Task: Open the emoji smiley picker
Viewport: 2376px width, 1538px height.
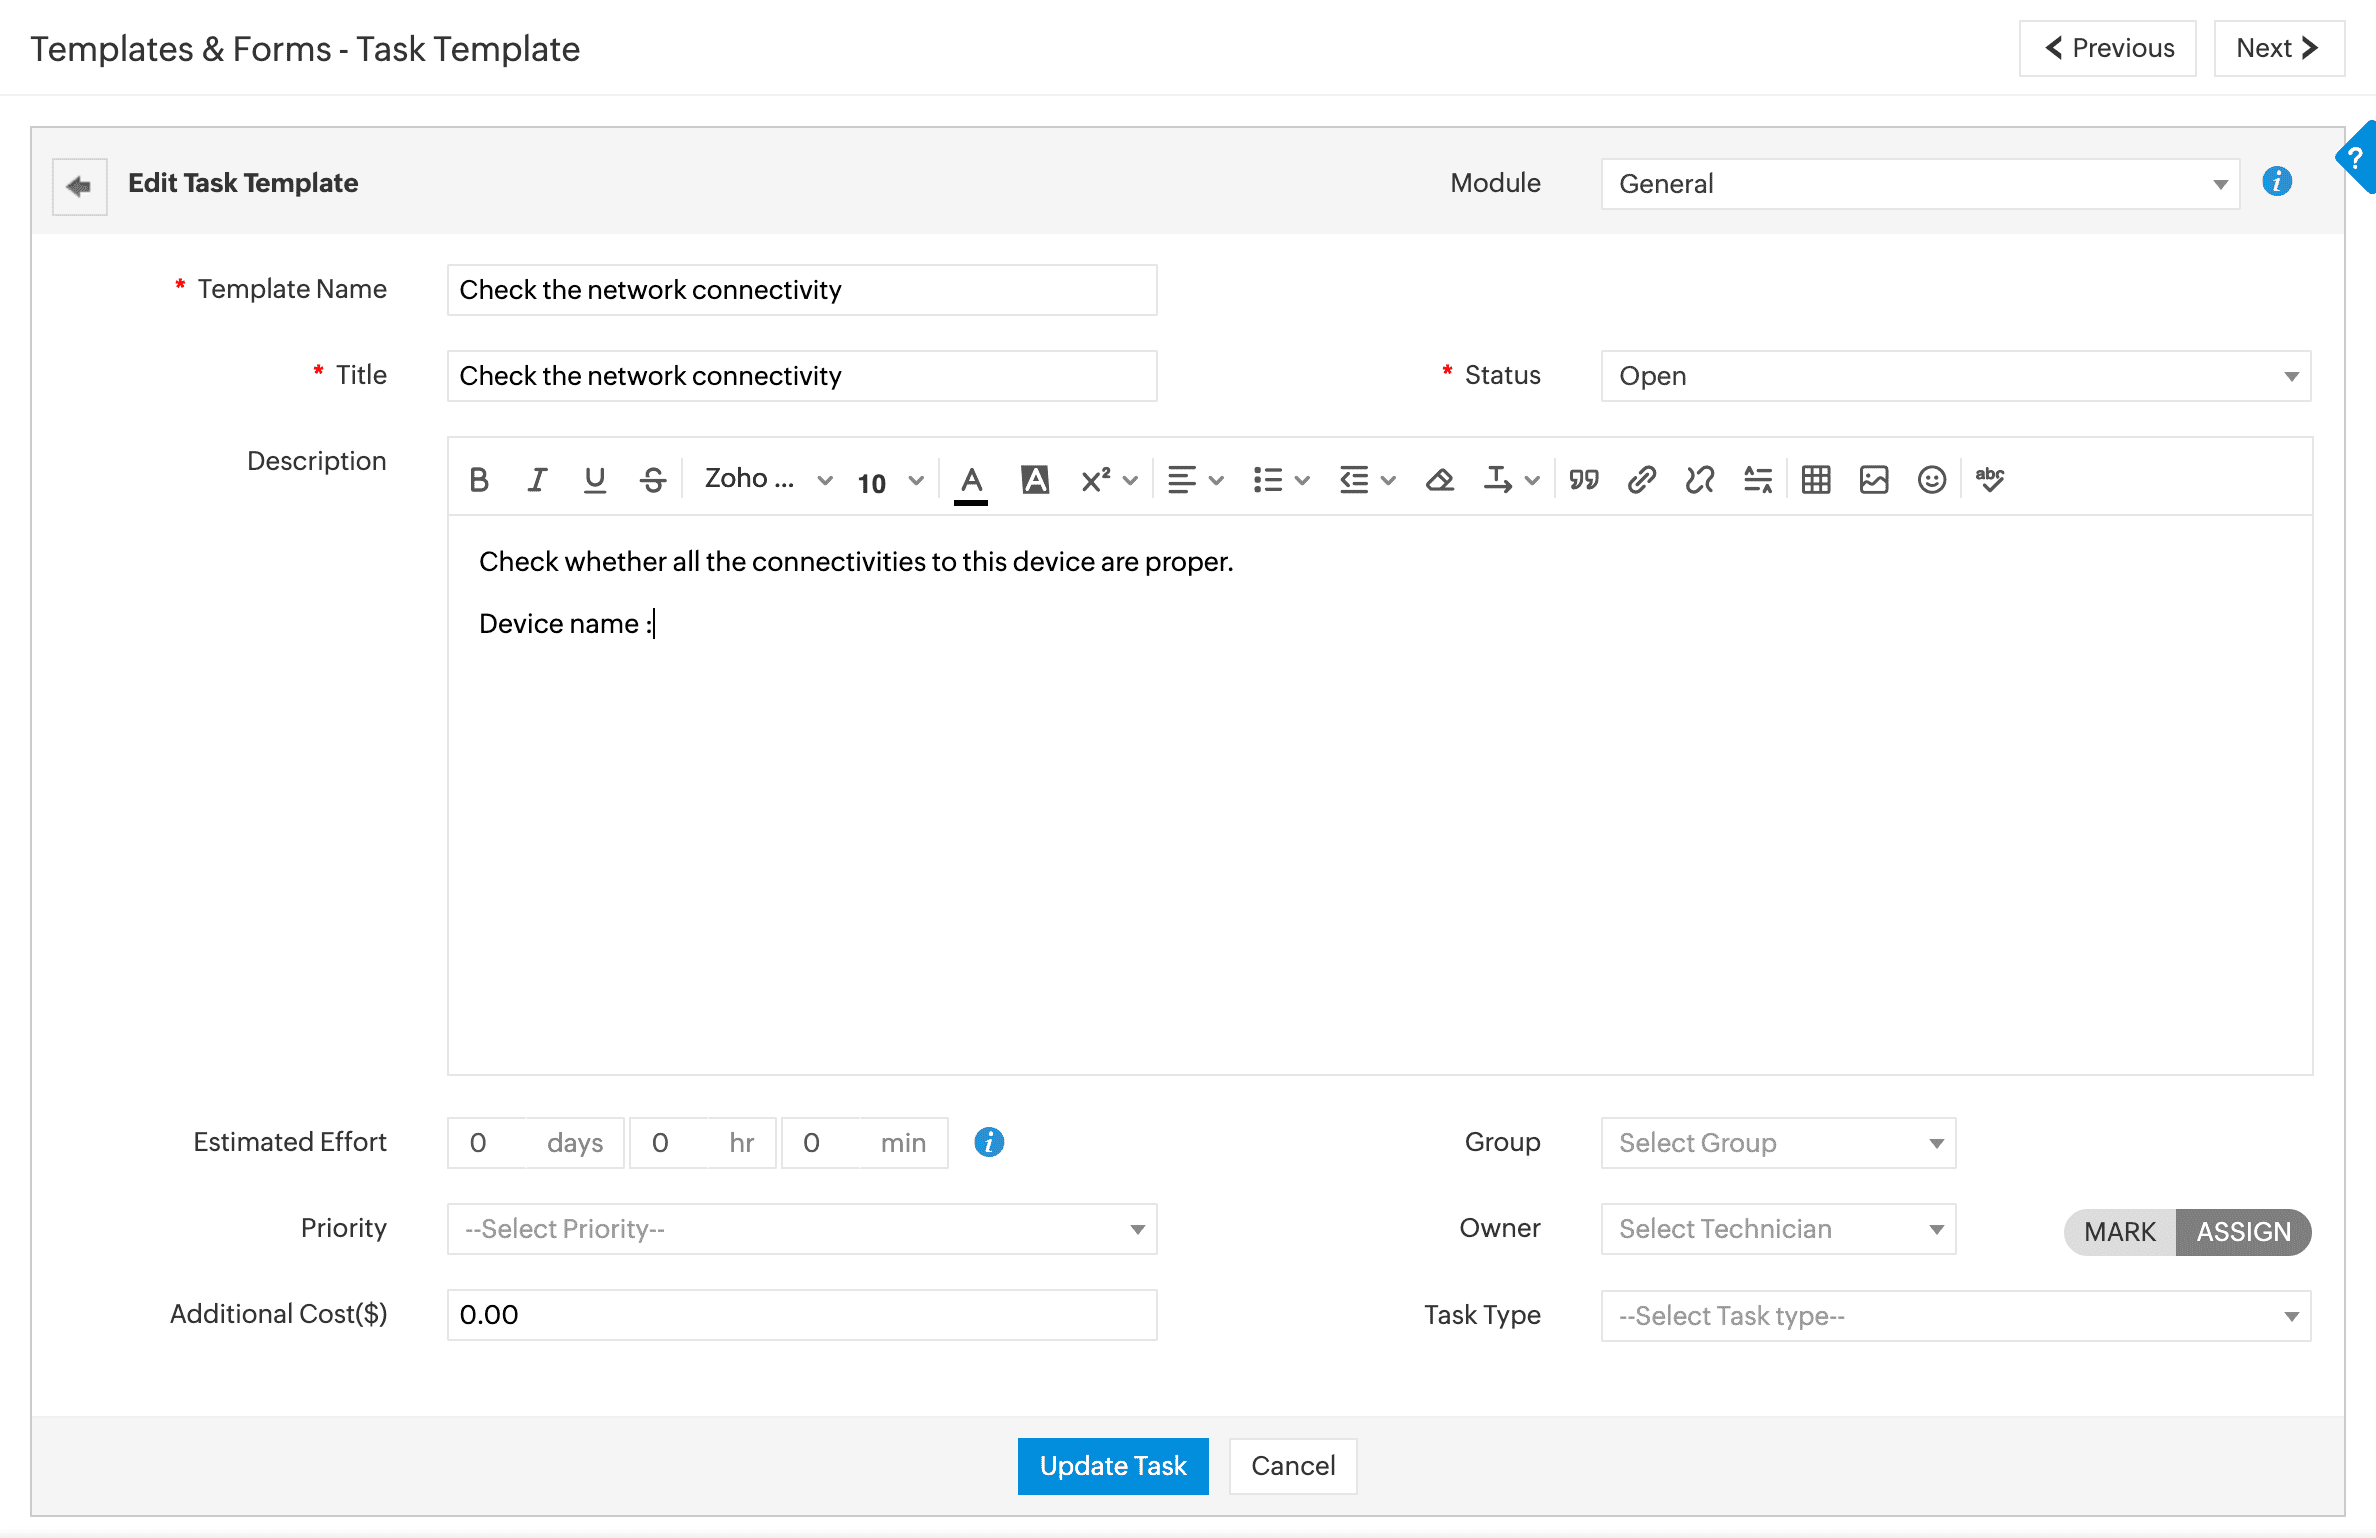Action: 1932,480
